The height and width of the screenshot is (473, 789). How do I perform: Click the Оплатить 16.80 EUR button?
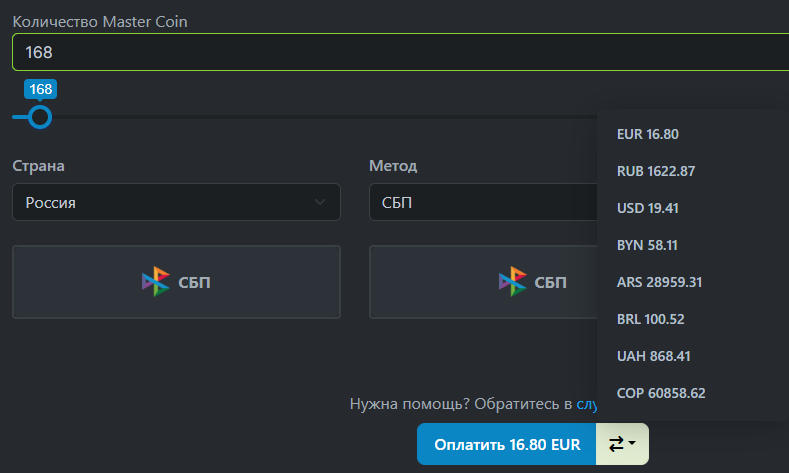tap(506, 444)
